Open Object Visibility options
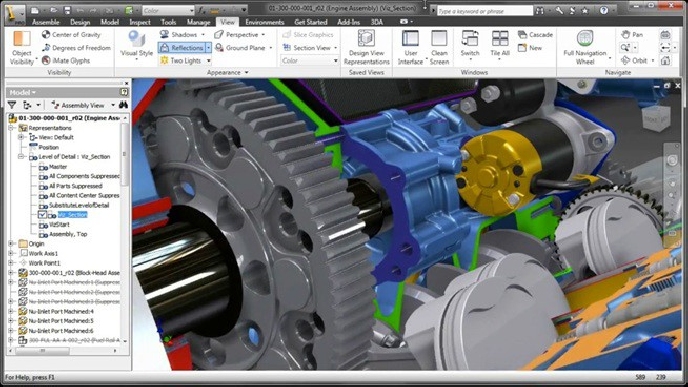The width and height of the screenshot is (688, 387). point(22,47)
